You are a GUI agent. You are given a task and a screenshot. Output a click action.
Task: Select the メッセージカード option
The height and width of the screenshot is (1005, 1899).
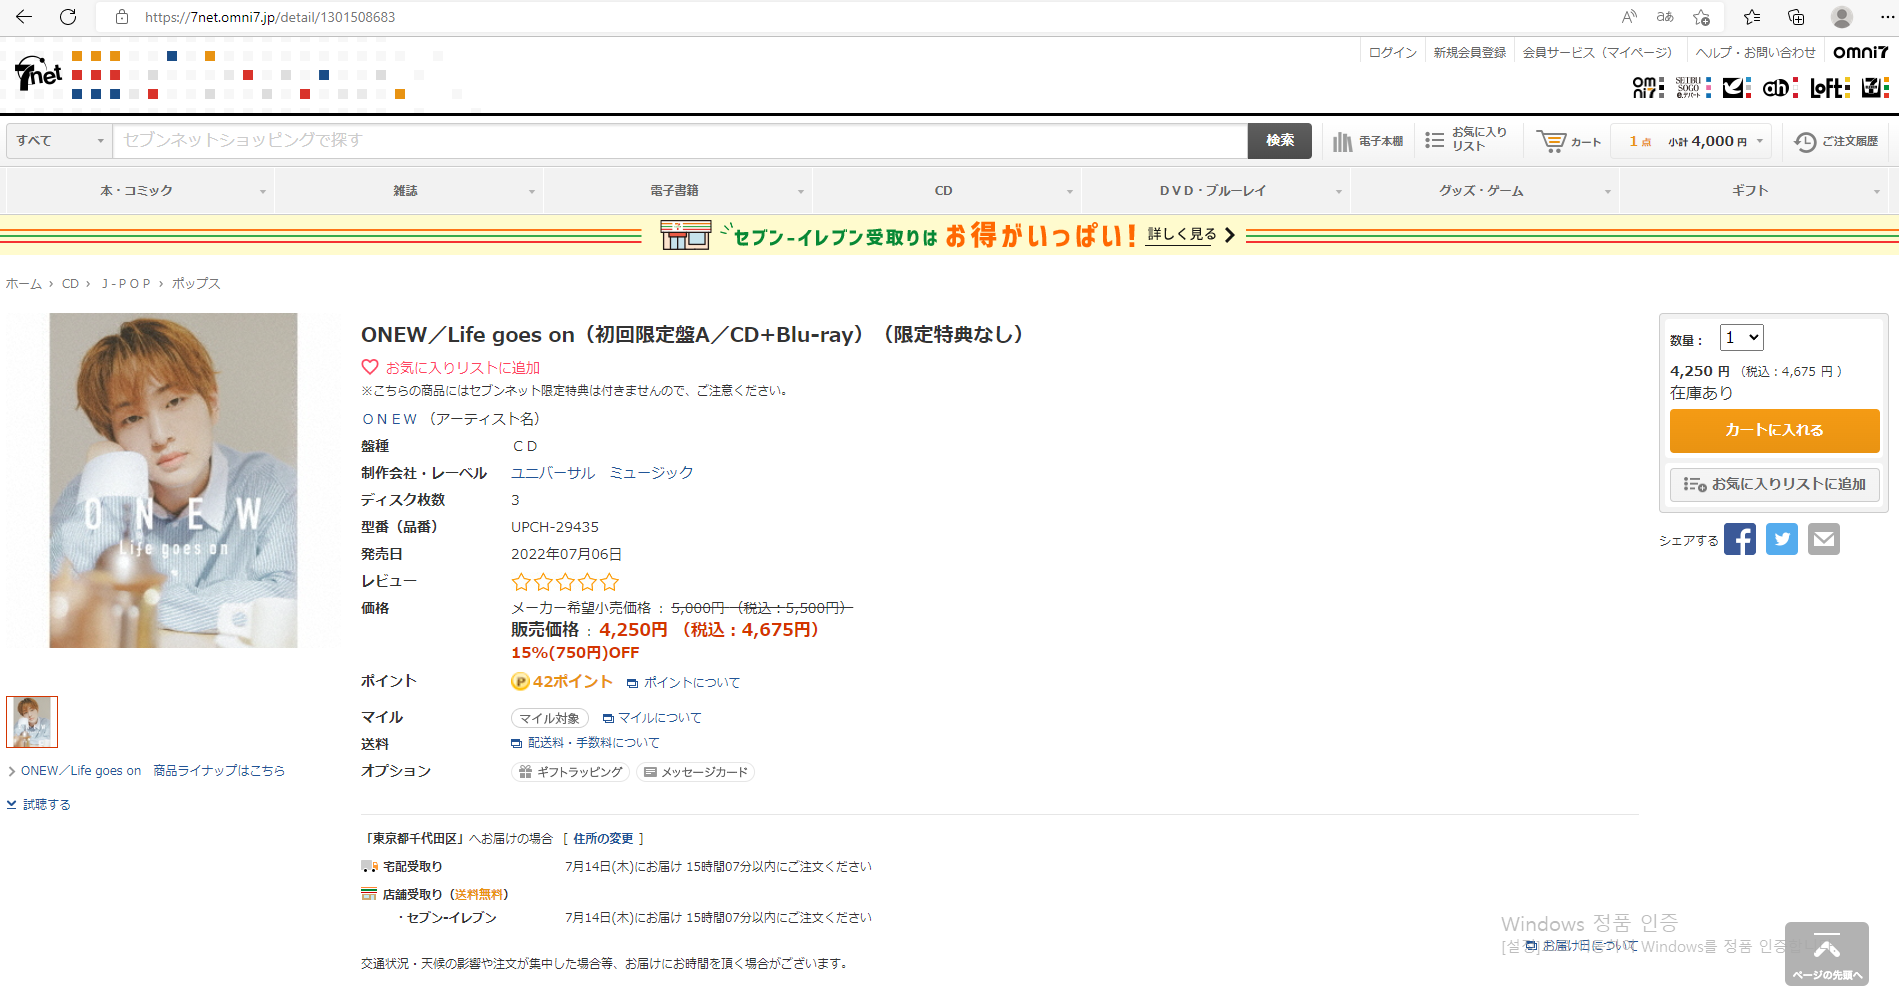695,772
